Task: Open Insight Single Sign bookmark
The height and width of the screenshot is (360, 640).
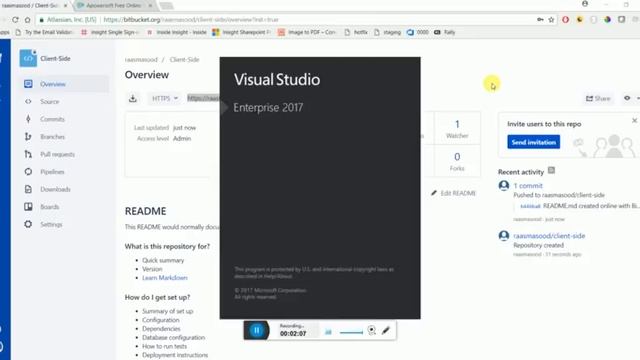Action: [110, 32]
